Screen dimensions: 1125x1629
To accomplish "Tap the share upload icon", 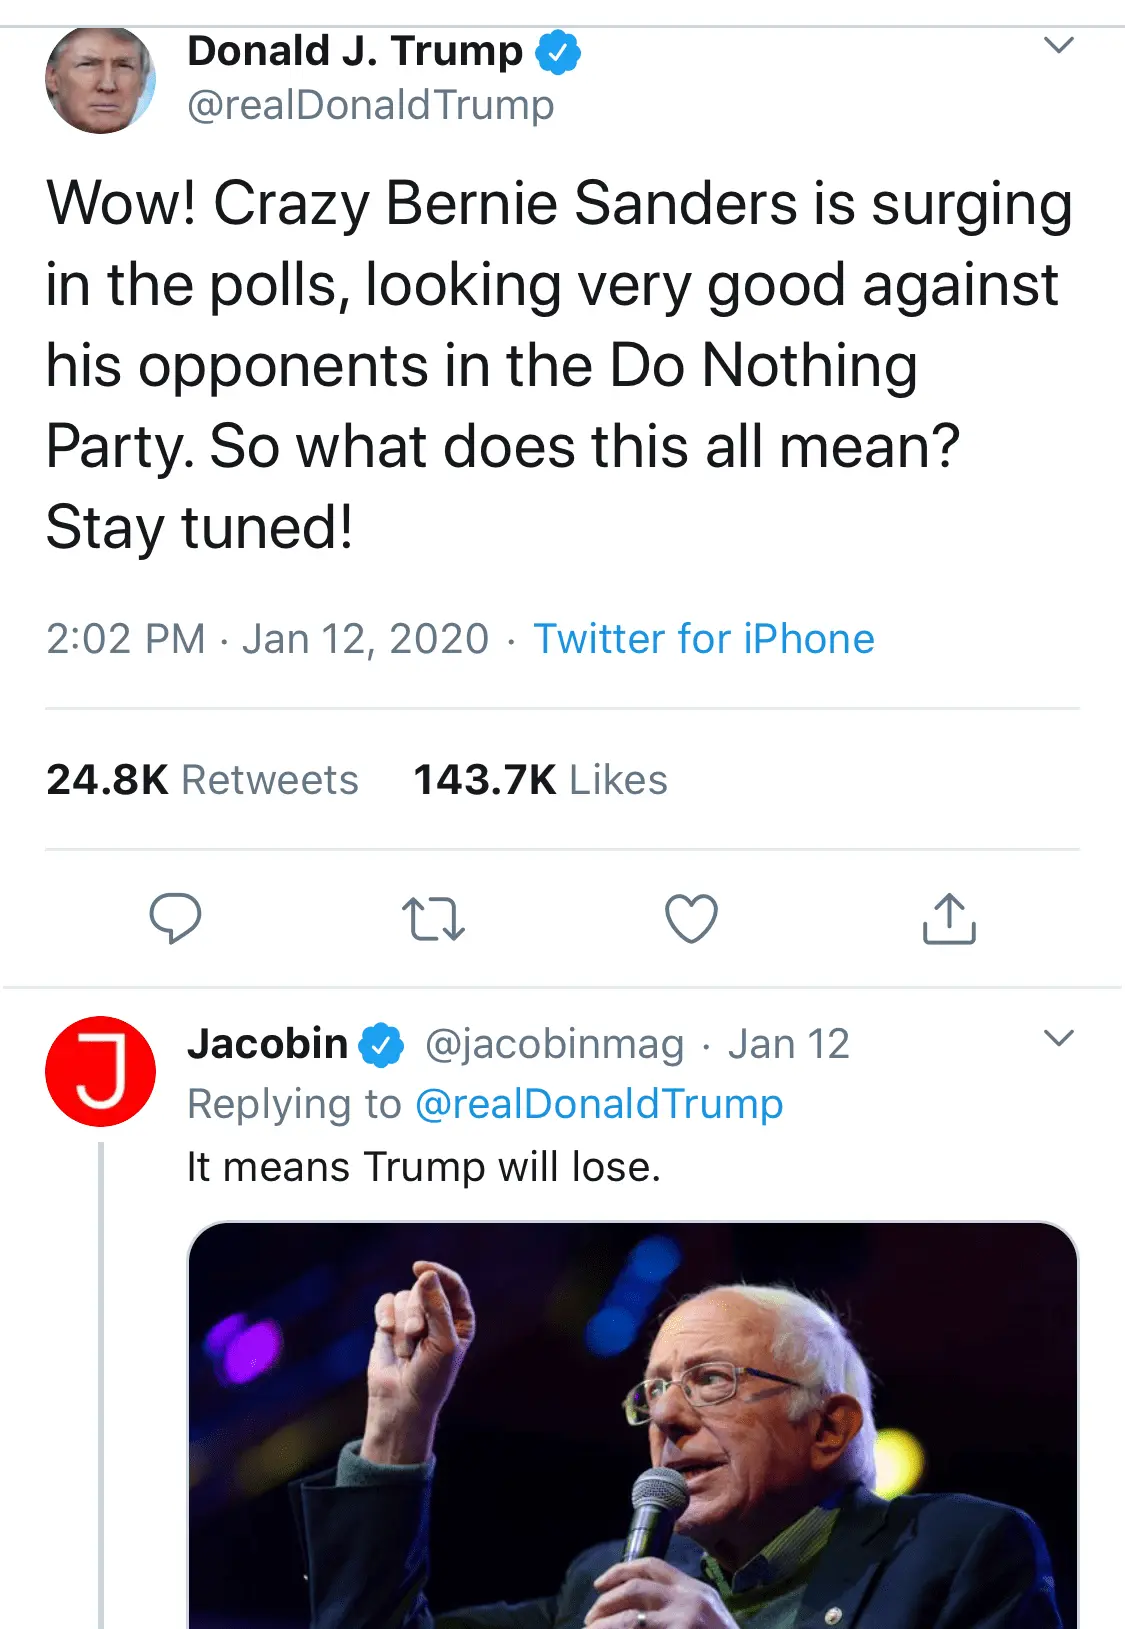I will (x=948, y=918).
